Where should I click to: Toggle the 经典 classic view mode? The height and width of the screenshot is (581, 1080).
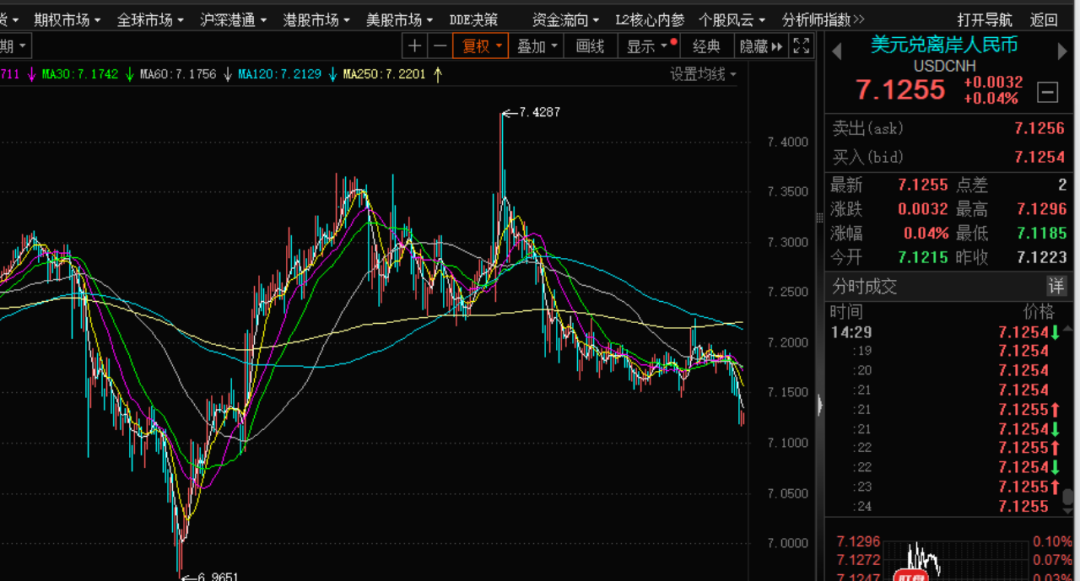[707, 46]
